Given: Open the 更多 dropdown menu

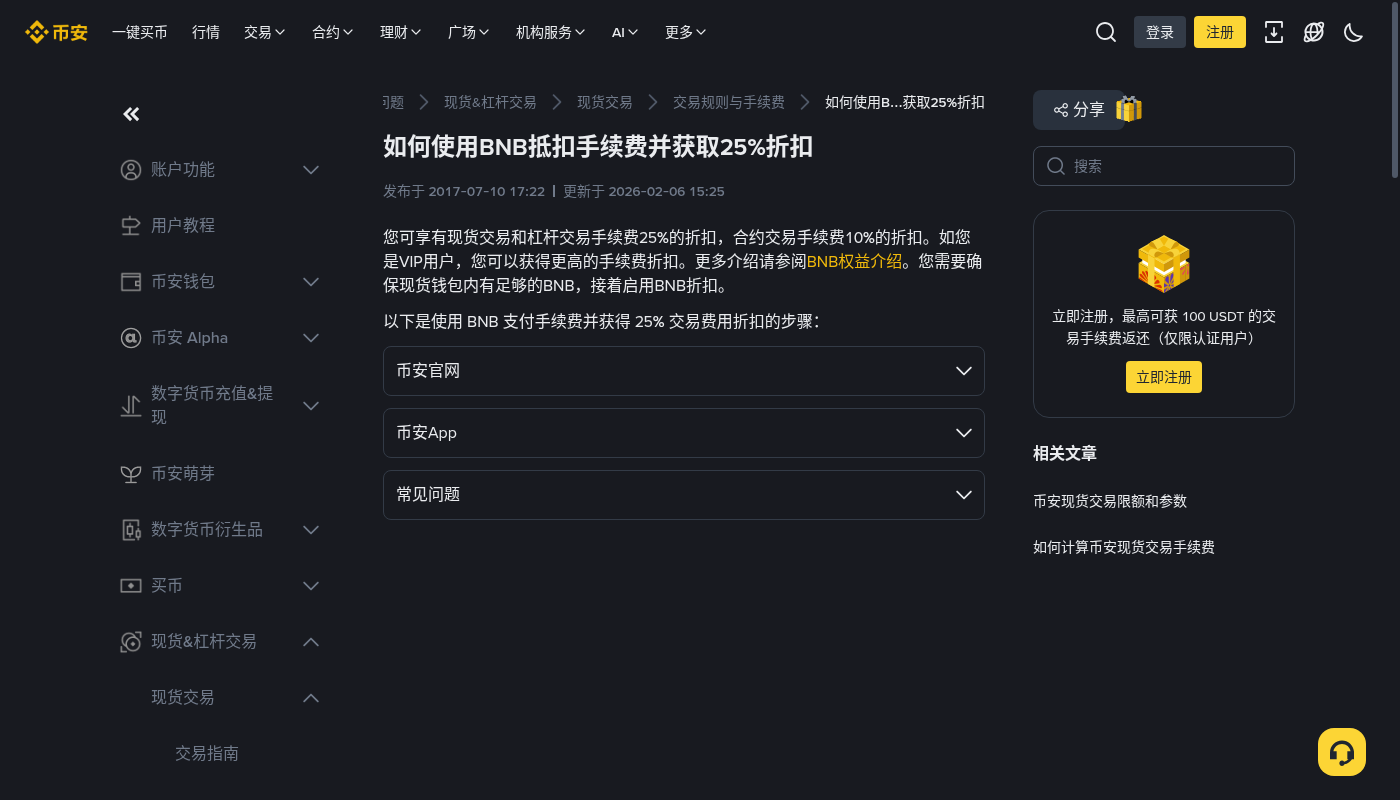Looking at the screenshot, I should pyautogui.click(x=686, y=32).
